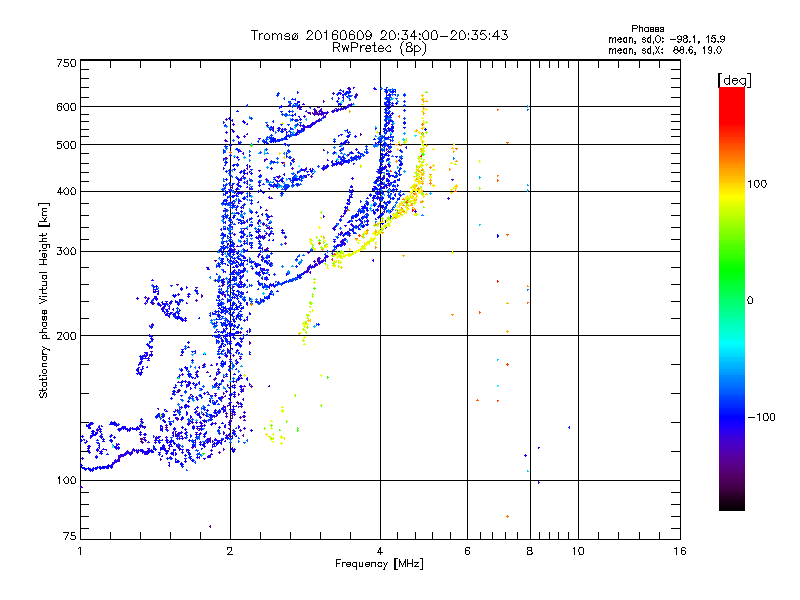Click the '[deg]' colorbar unit label

pos(734,80)
